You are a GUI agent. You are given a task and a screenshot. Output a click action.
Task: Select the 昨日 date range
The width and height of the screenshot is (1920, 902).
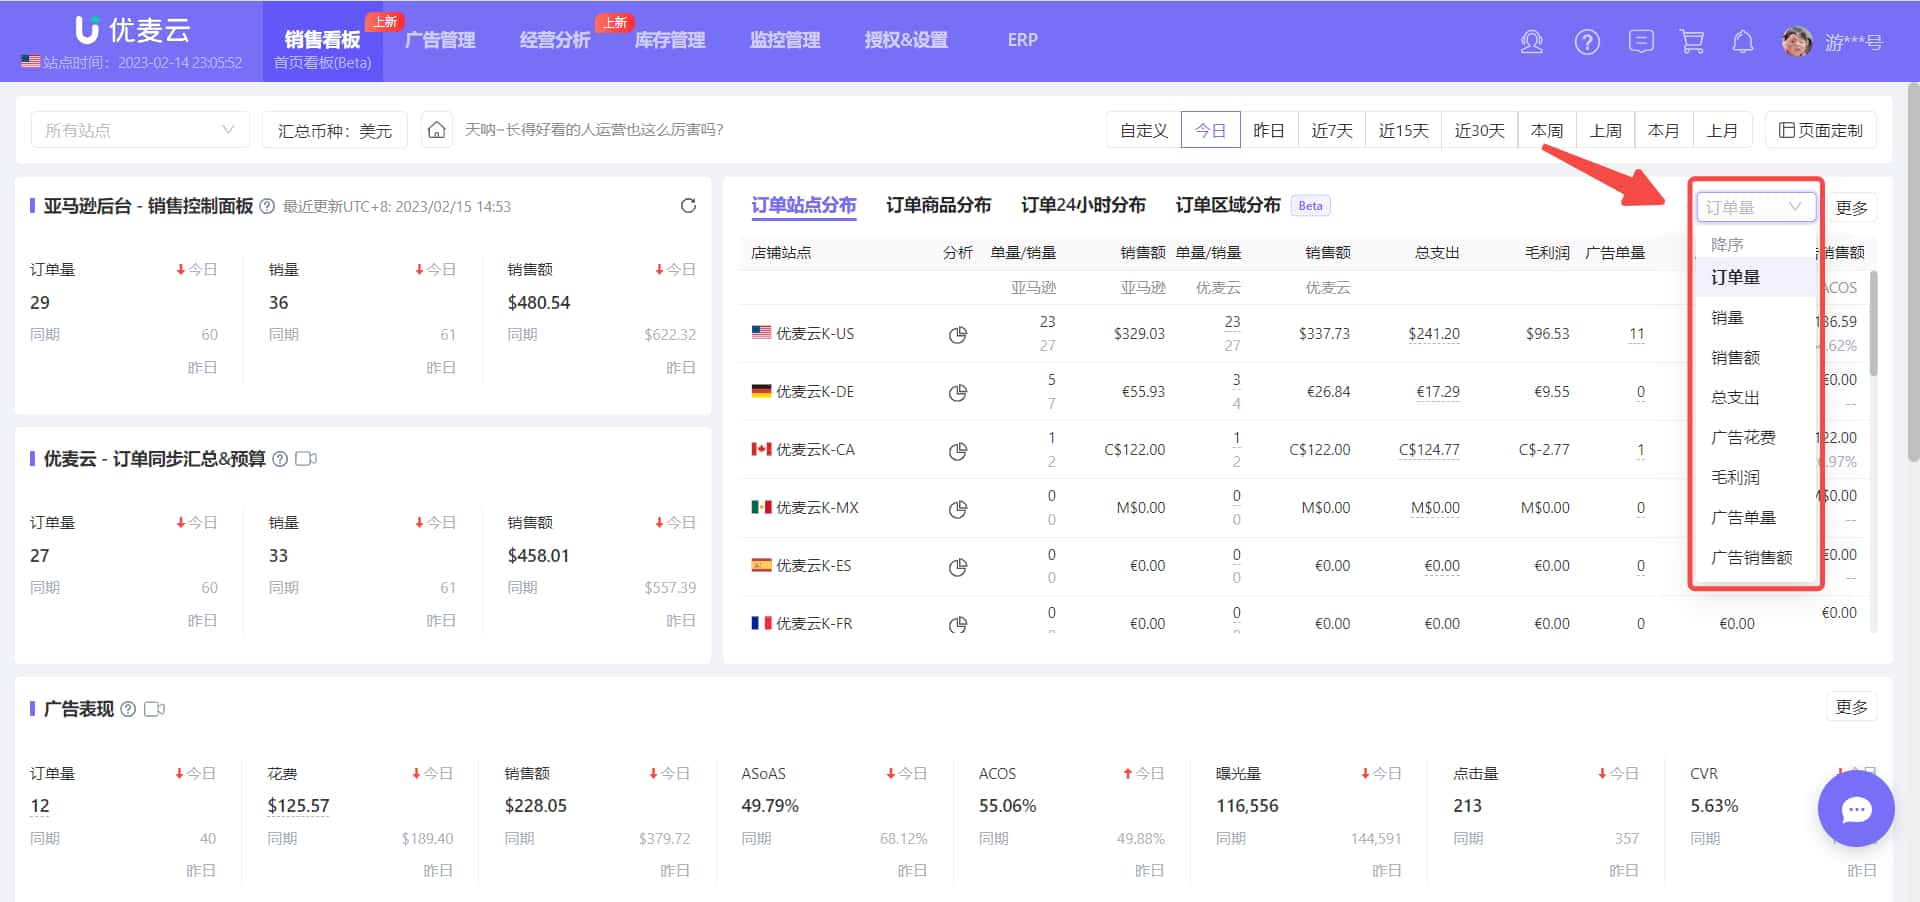pos(1269,130)
